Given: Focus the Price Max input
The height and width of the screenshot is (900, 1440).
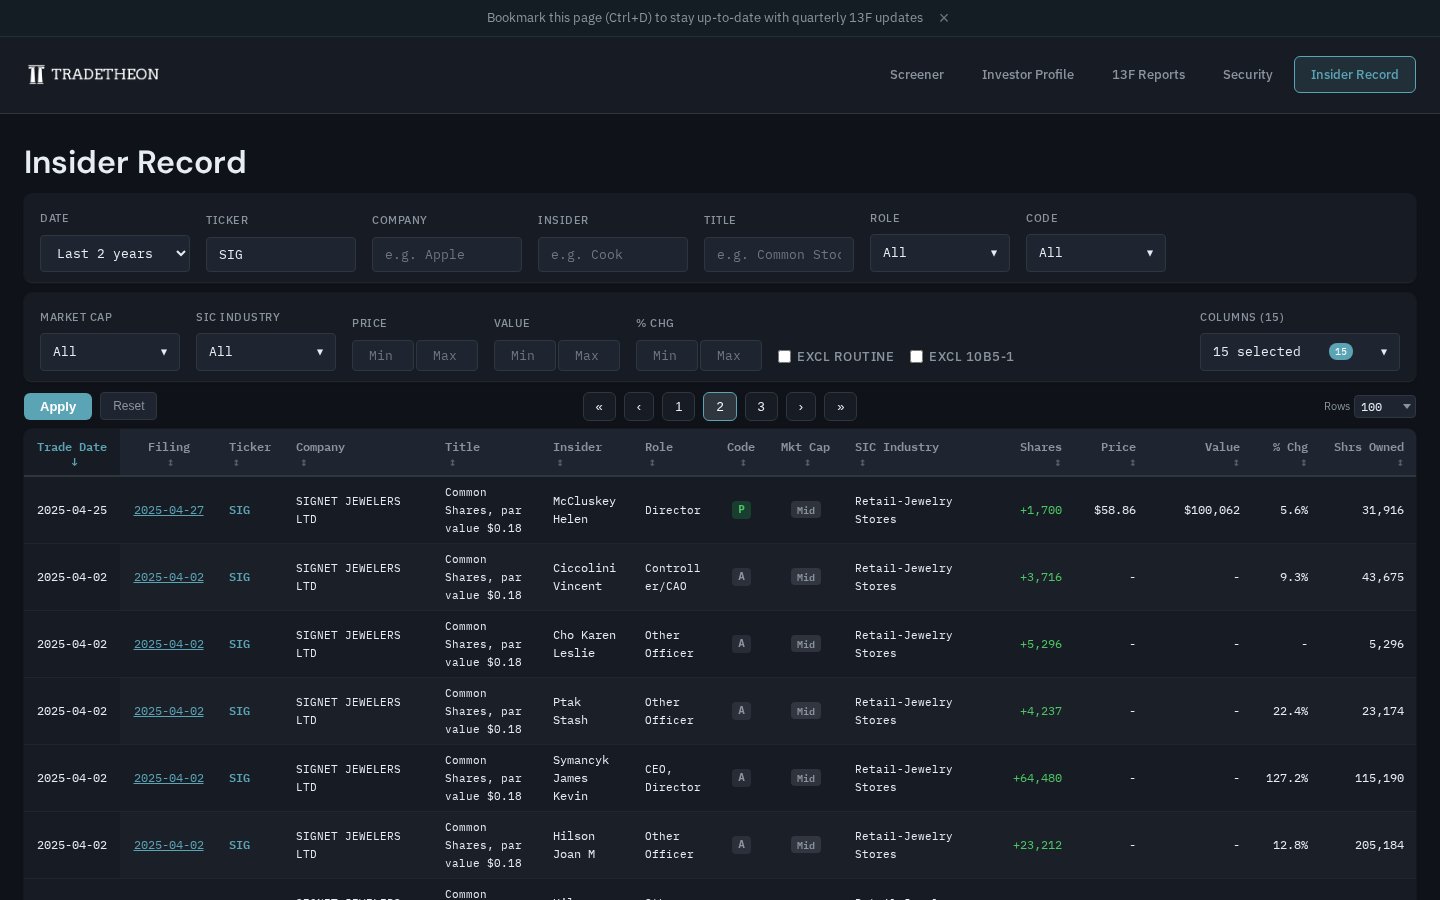Looking at the screenshot, I should [447, 356].
